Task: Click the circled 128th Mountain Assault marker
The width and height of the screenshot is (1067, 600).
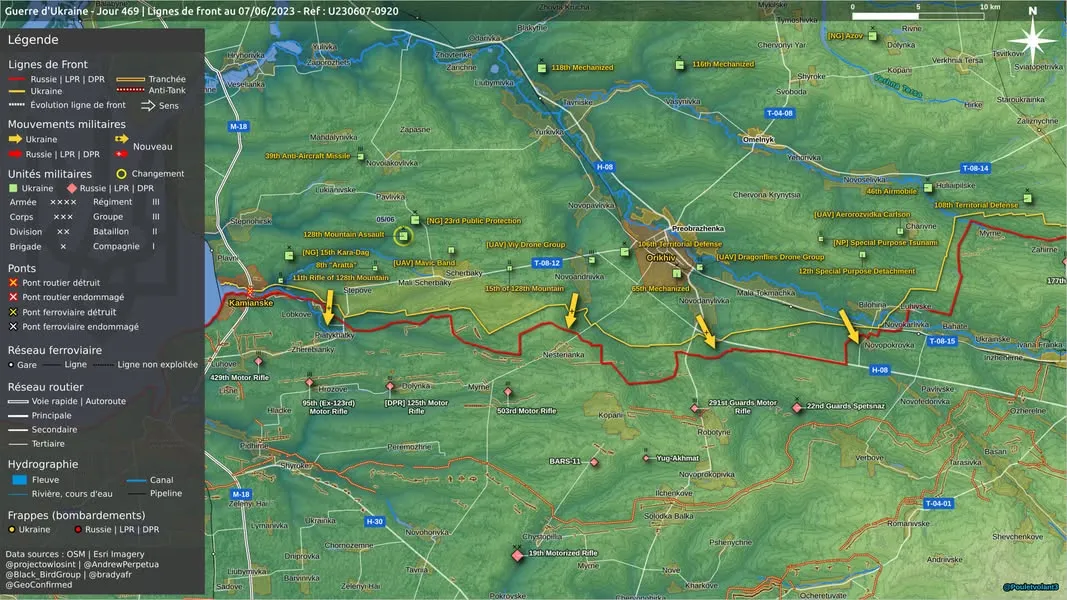Action: point(403,236)
